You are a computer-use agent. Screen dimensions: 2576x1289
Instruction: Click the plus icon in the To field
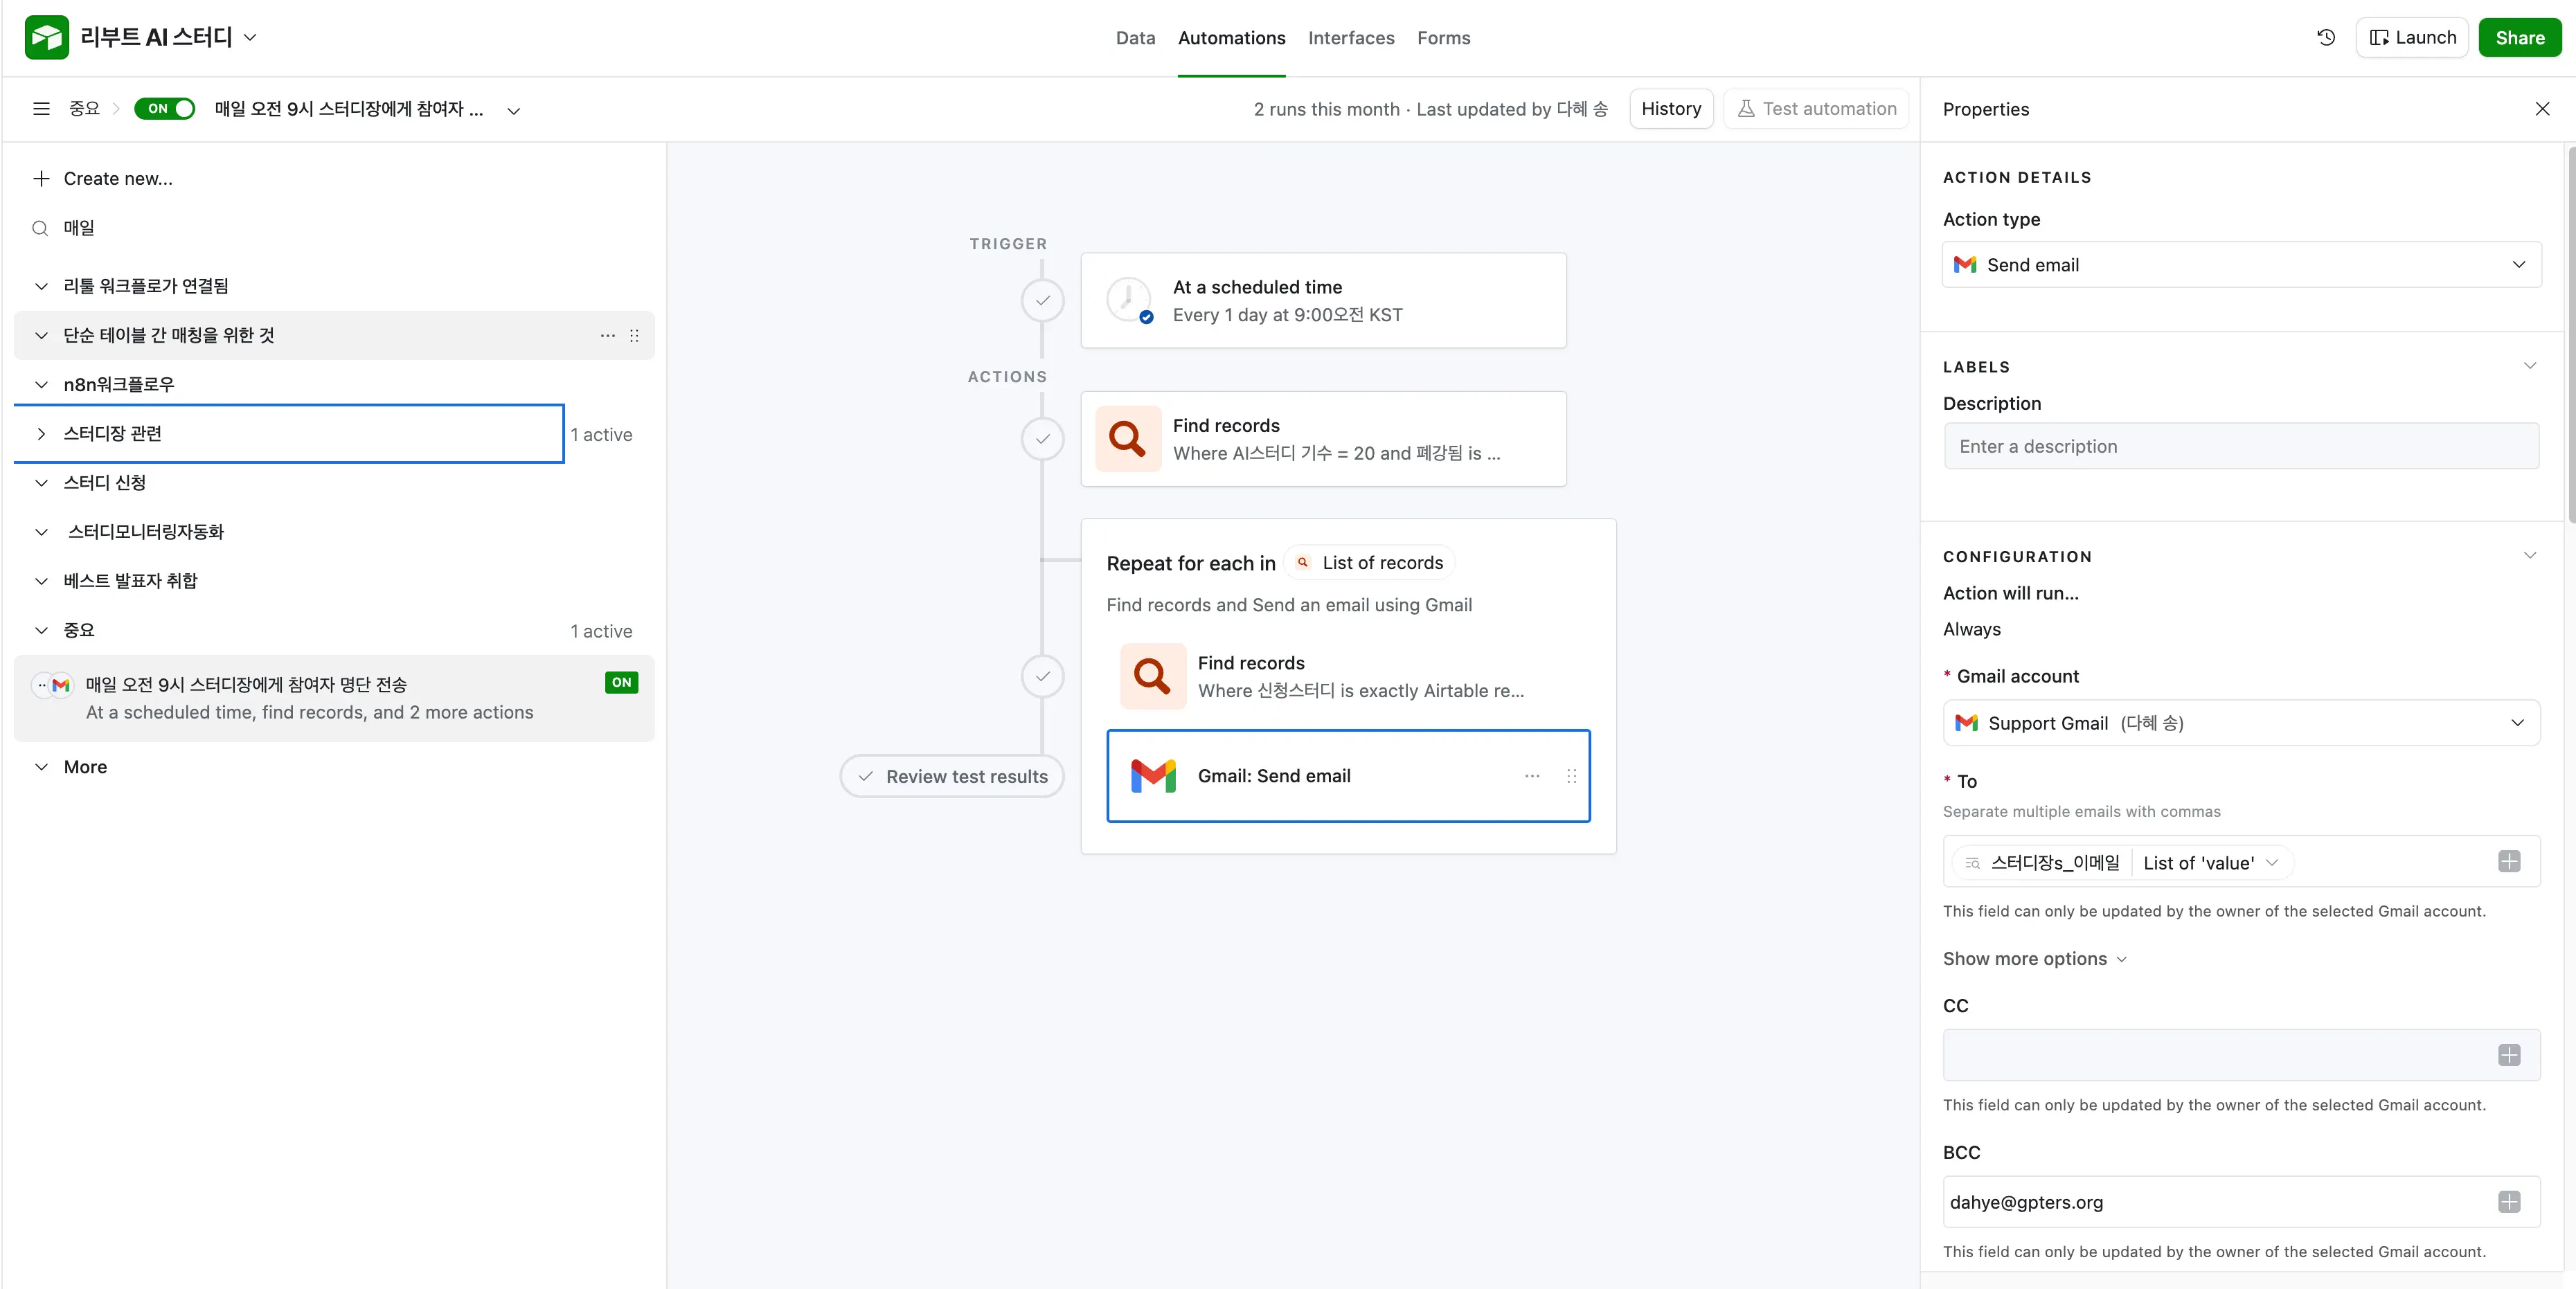tap(2508, 861)
